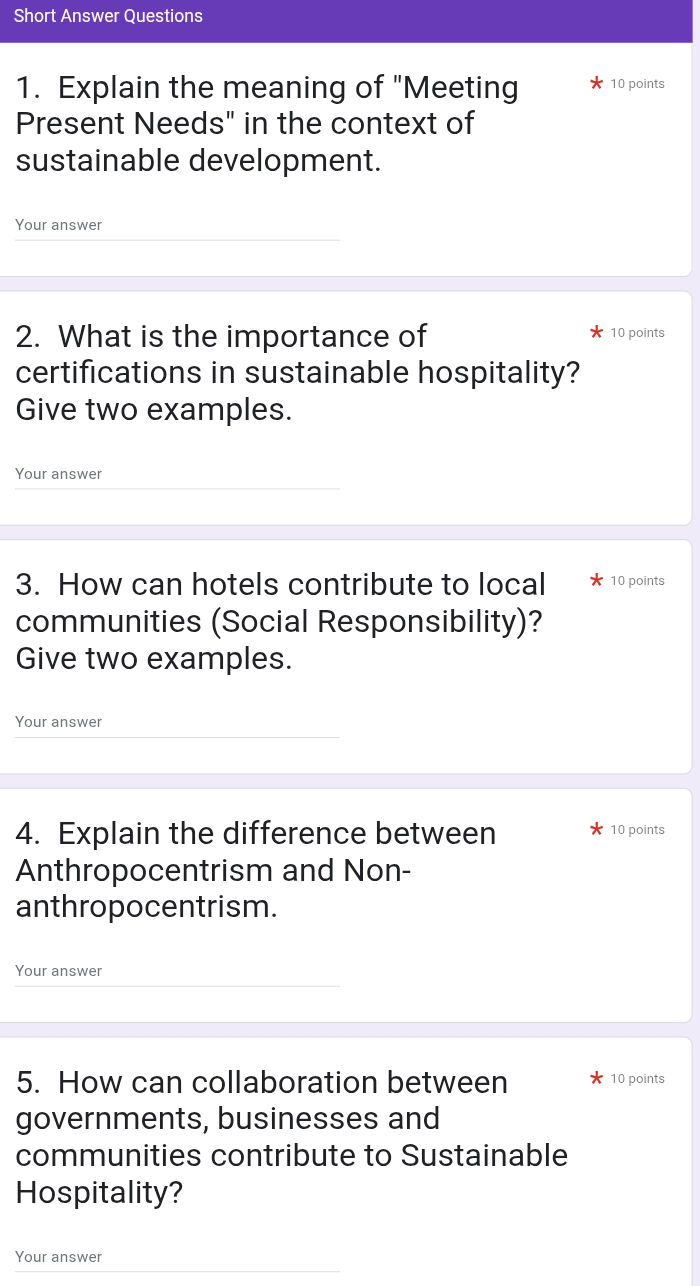Activate the answer field for question 5
700x1286 pixels.
click(176, 1257)
